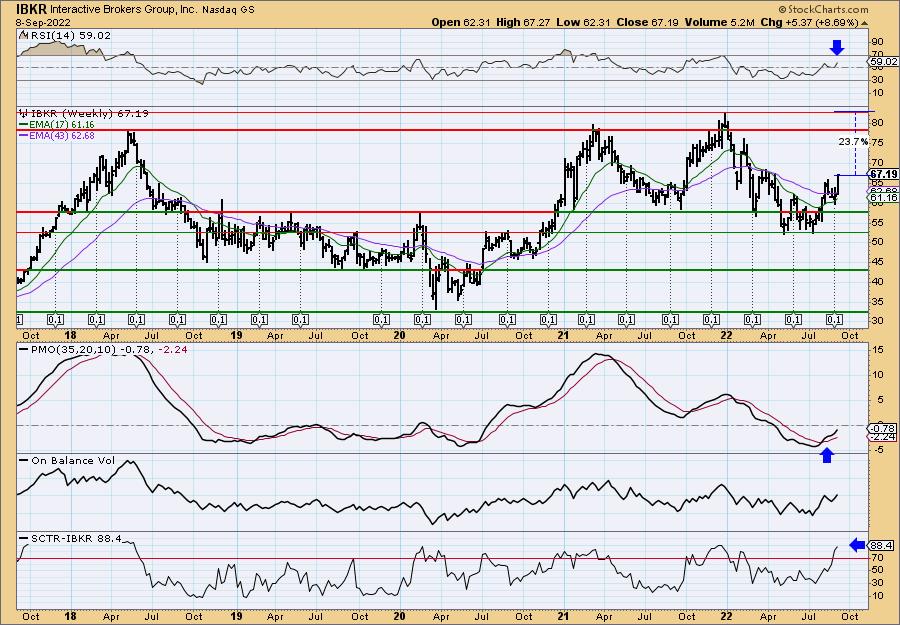This screenshot has height=625, width=900.
Task: Click the price-bar icon before IBKR (Weekly)
Action: [22, 114]
